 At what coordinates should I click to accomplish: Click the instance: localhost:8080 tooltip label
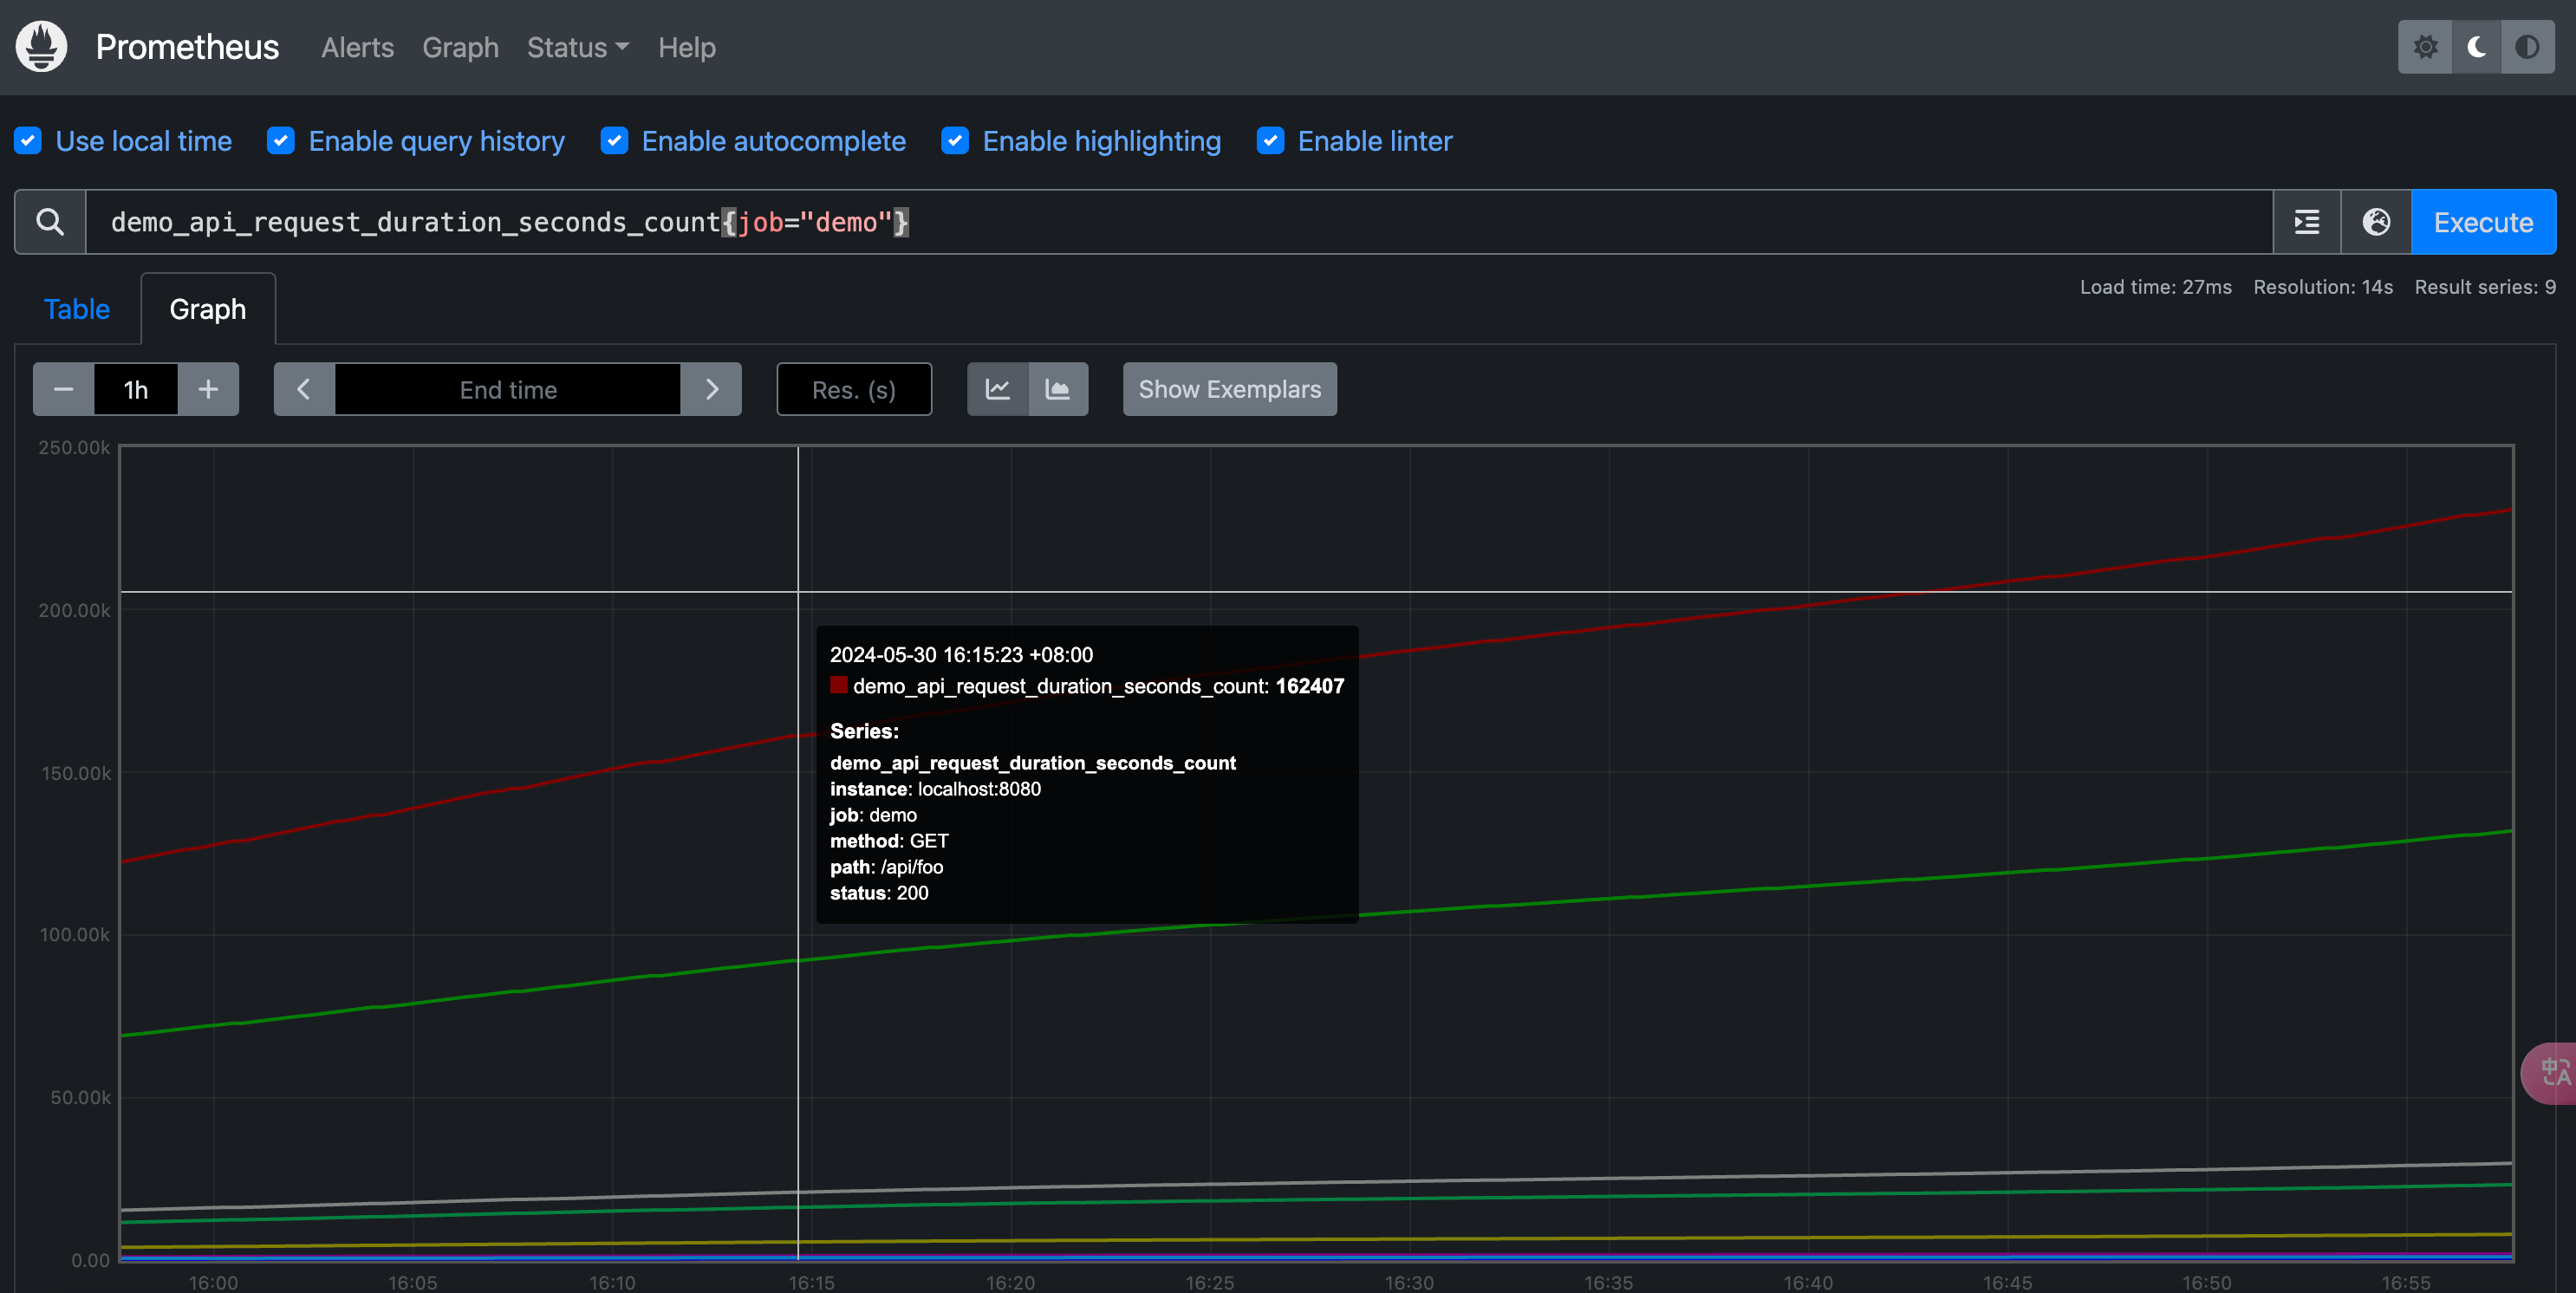coord(935,789)
